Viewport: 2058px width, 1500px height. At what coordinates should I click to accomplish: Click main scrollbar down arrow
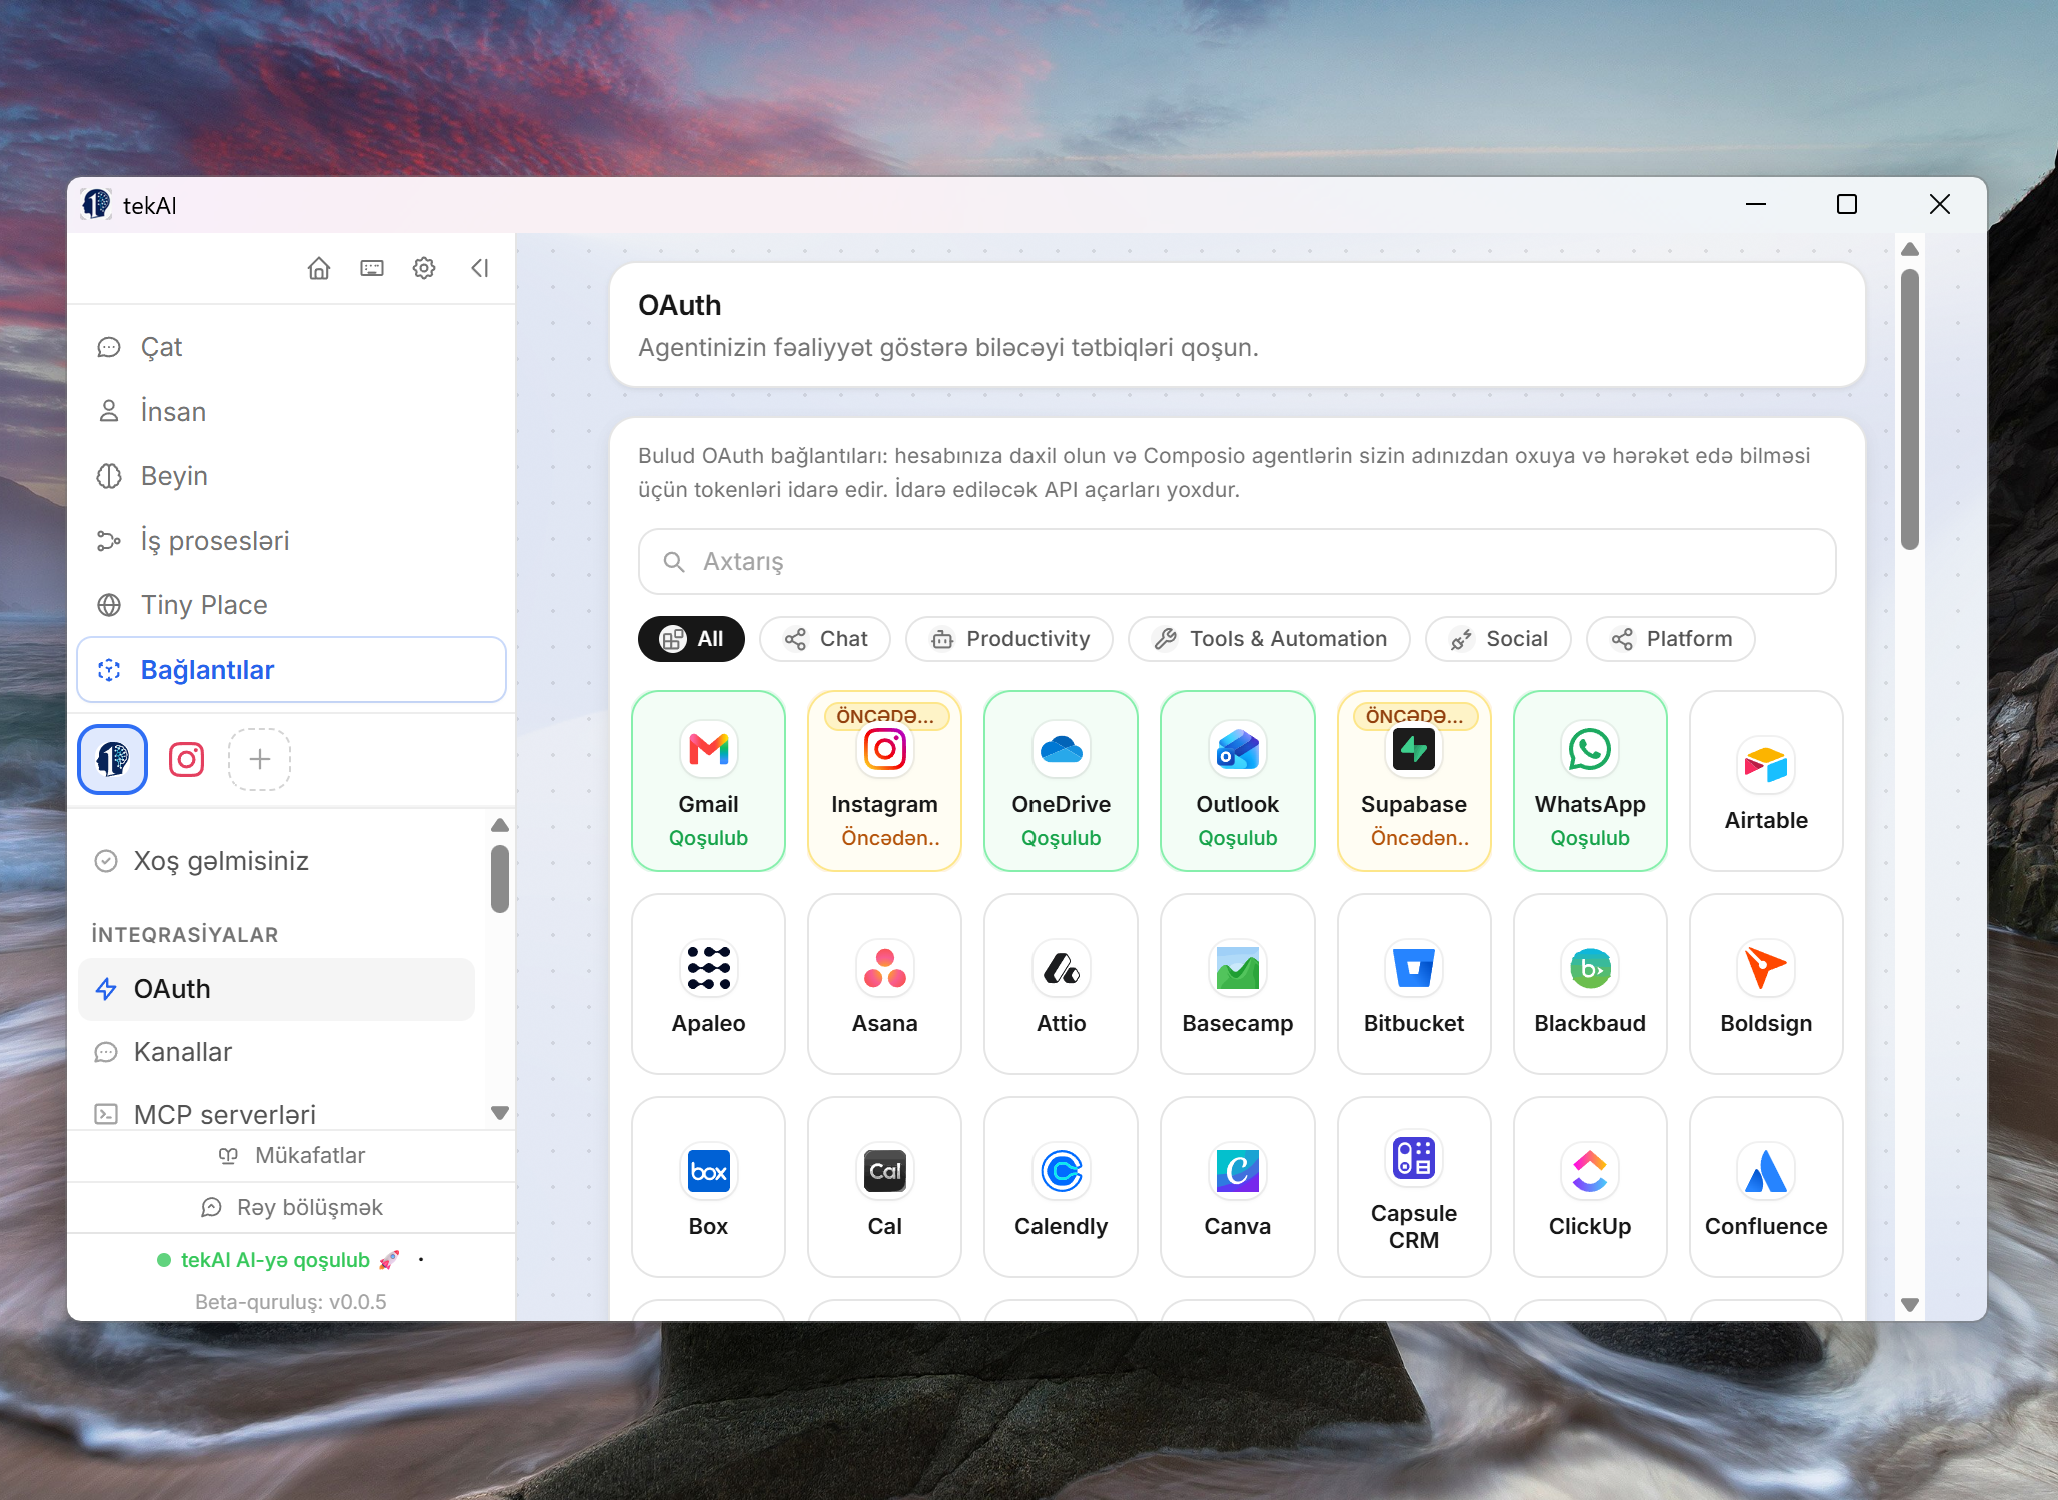pos(1910,1305)
